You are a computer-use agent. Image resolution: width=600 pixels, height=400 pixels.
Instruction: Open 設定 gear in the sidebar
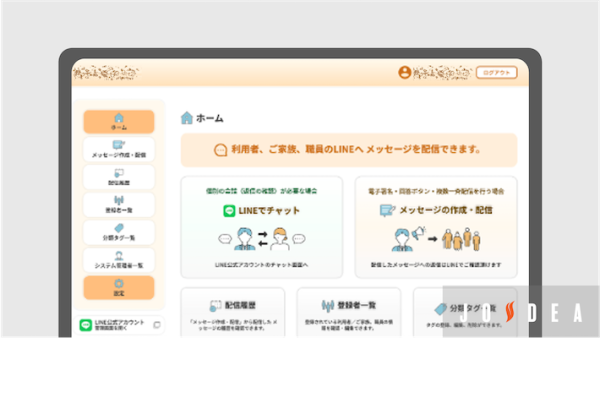pos(119,288)
